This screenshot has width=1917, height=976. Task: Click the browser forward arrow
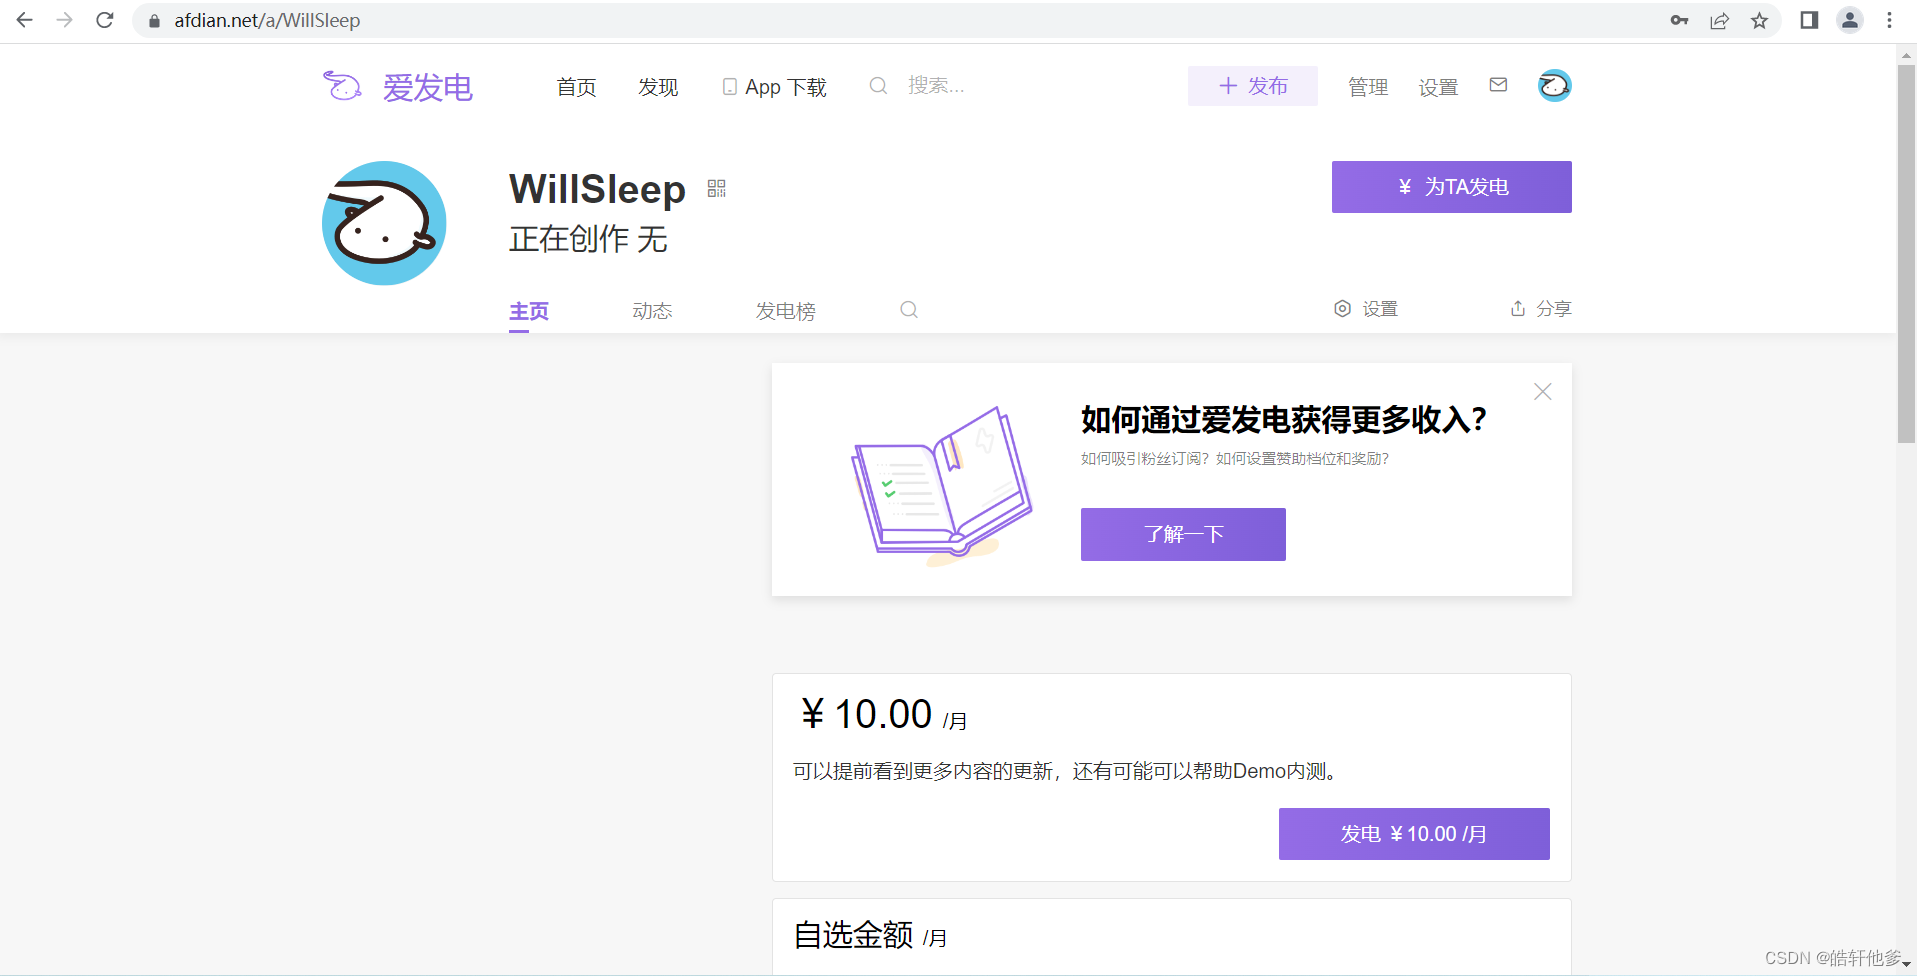click(x=65, y=20)
